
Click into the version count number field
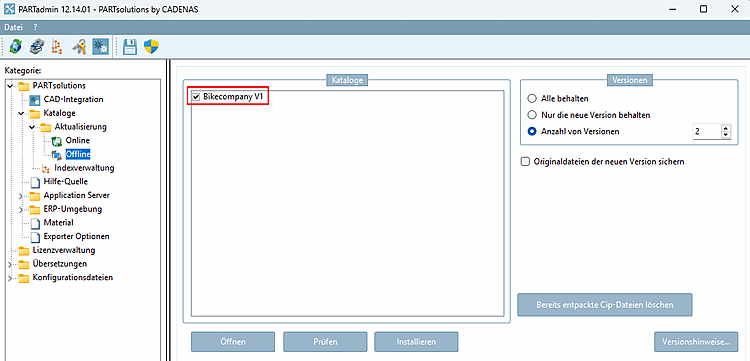click(x=706, y=131)
